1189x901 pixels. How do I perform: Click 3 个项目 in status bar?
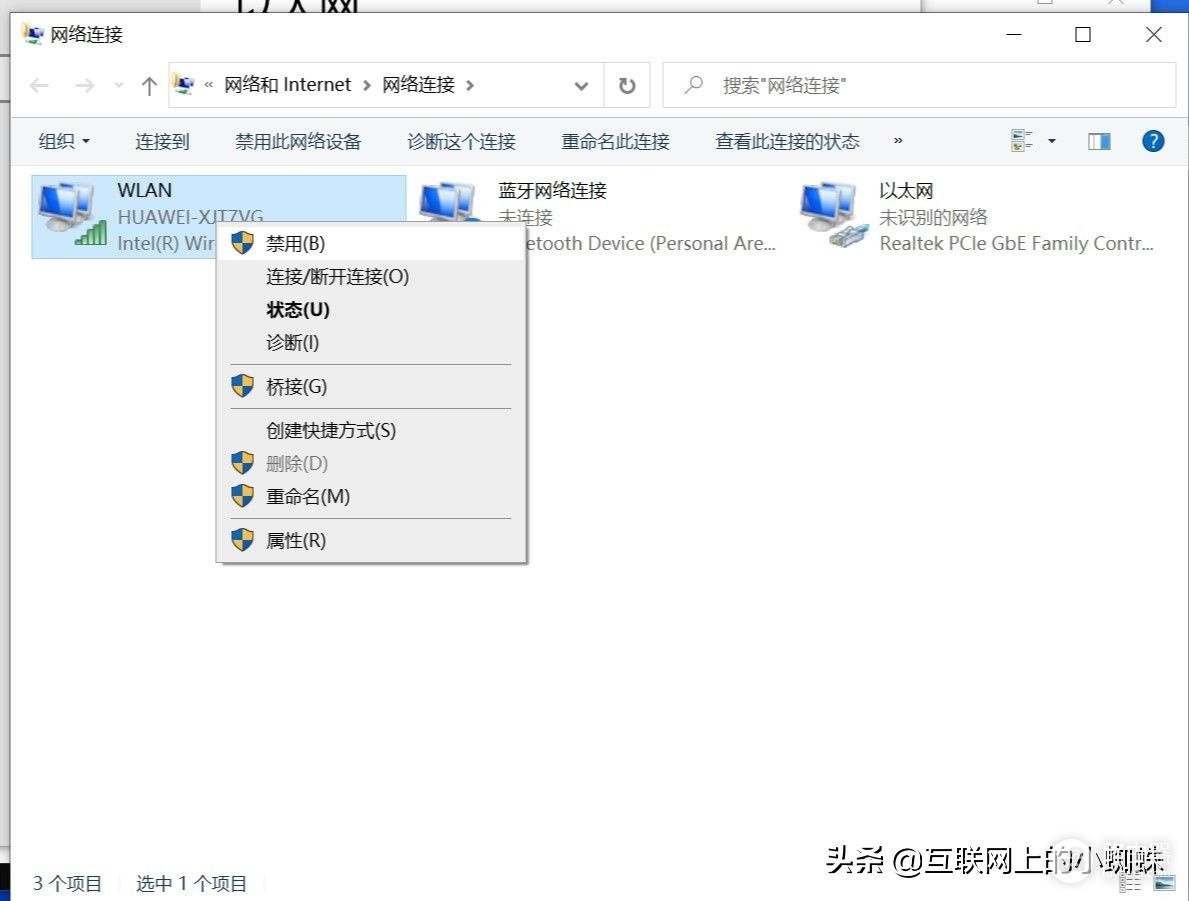tap(67, 884)
